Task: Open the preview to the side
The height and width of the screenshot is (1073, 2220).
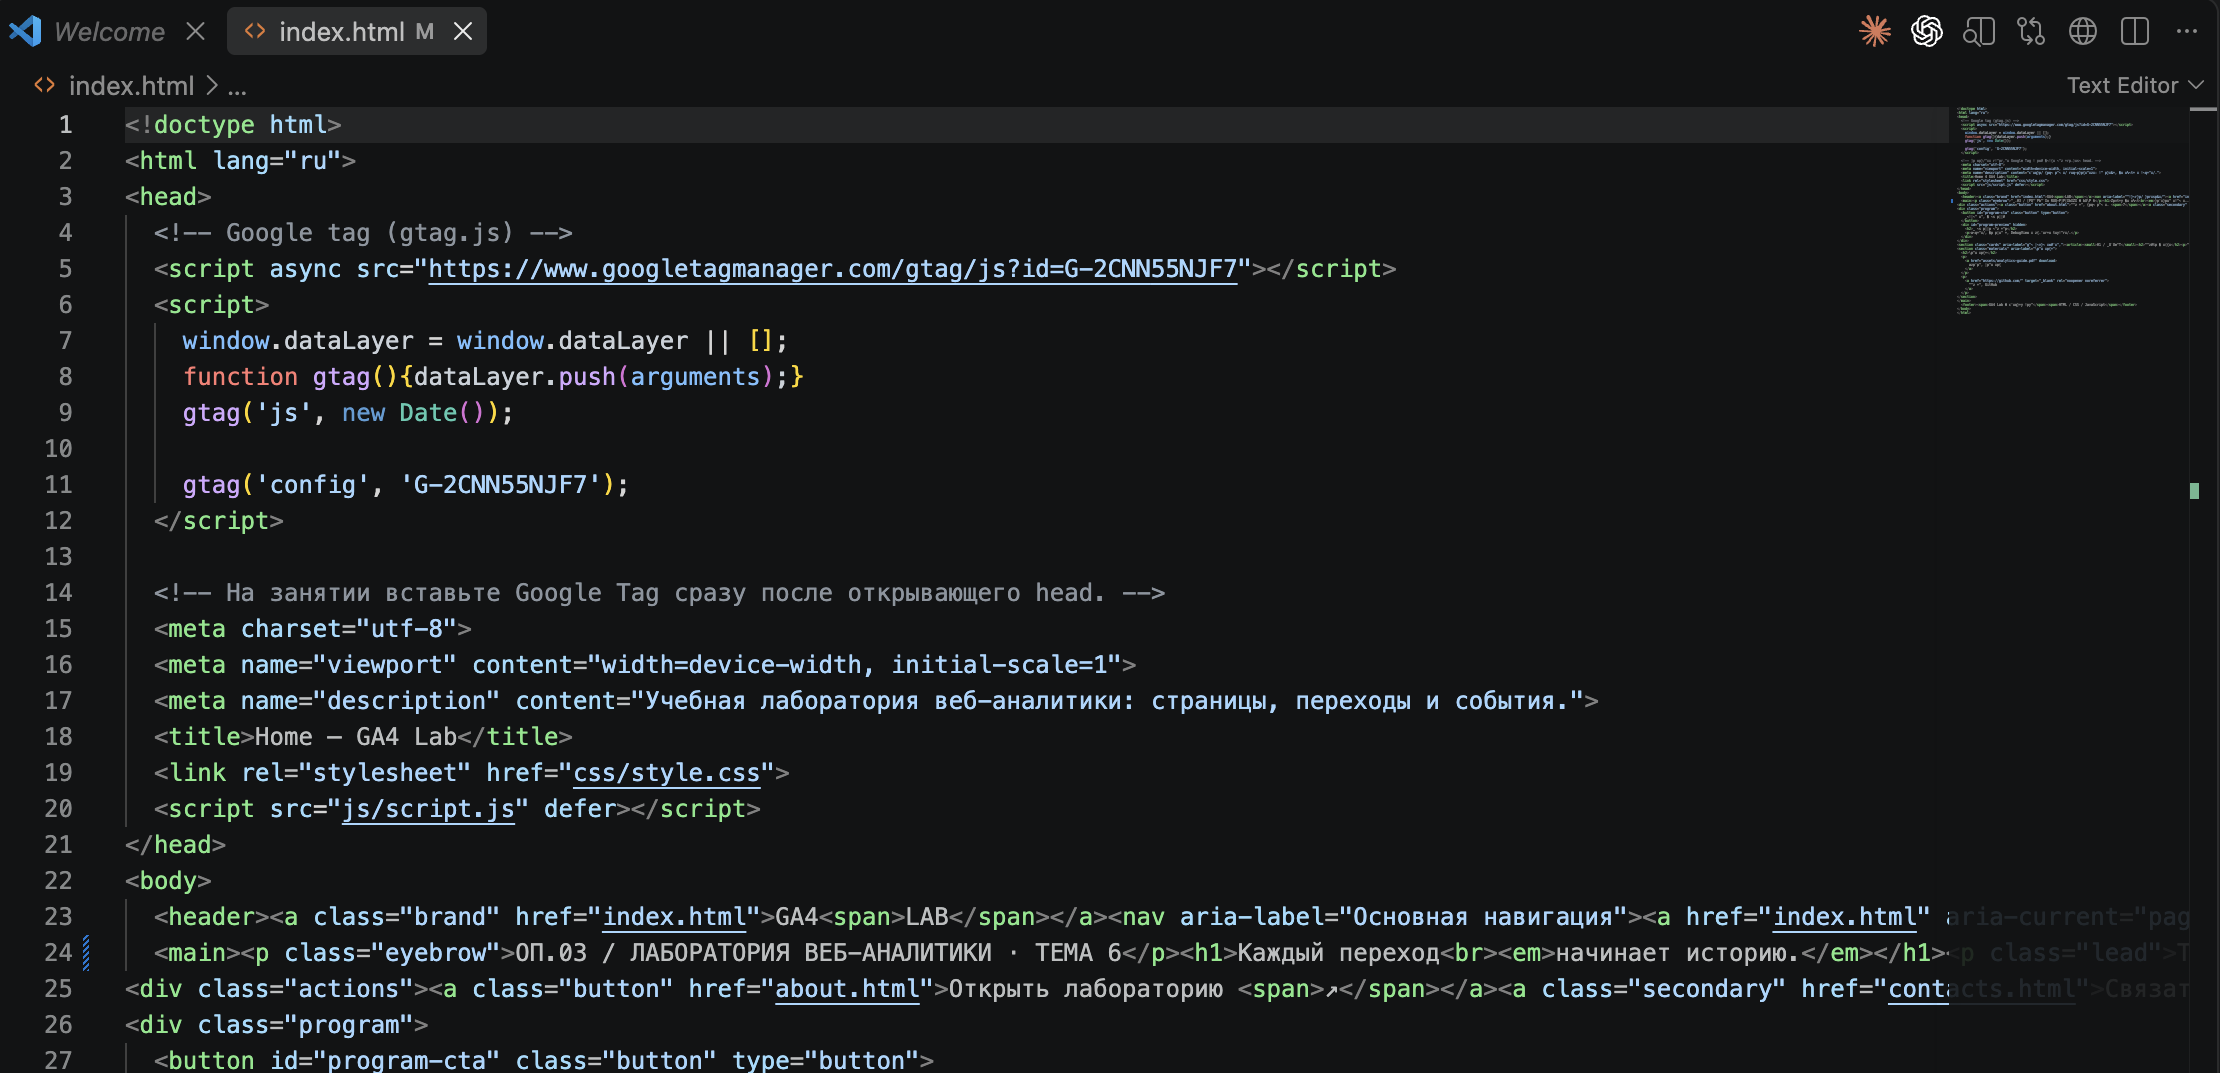Action: click(x=1979, y=31)
